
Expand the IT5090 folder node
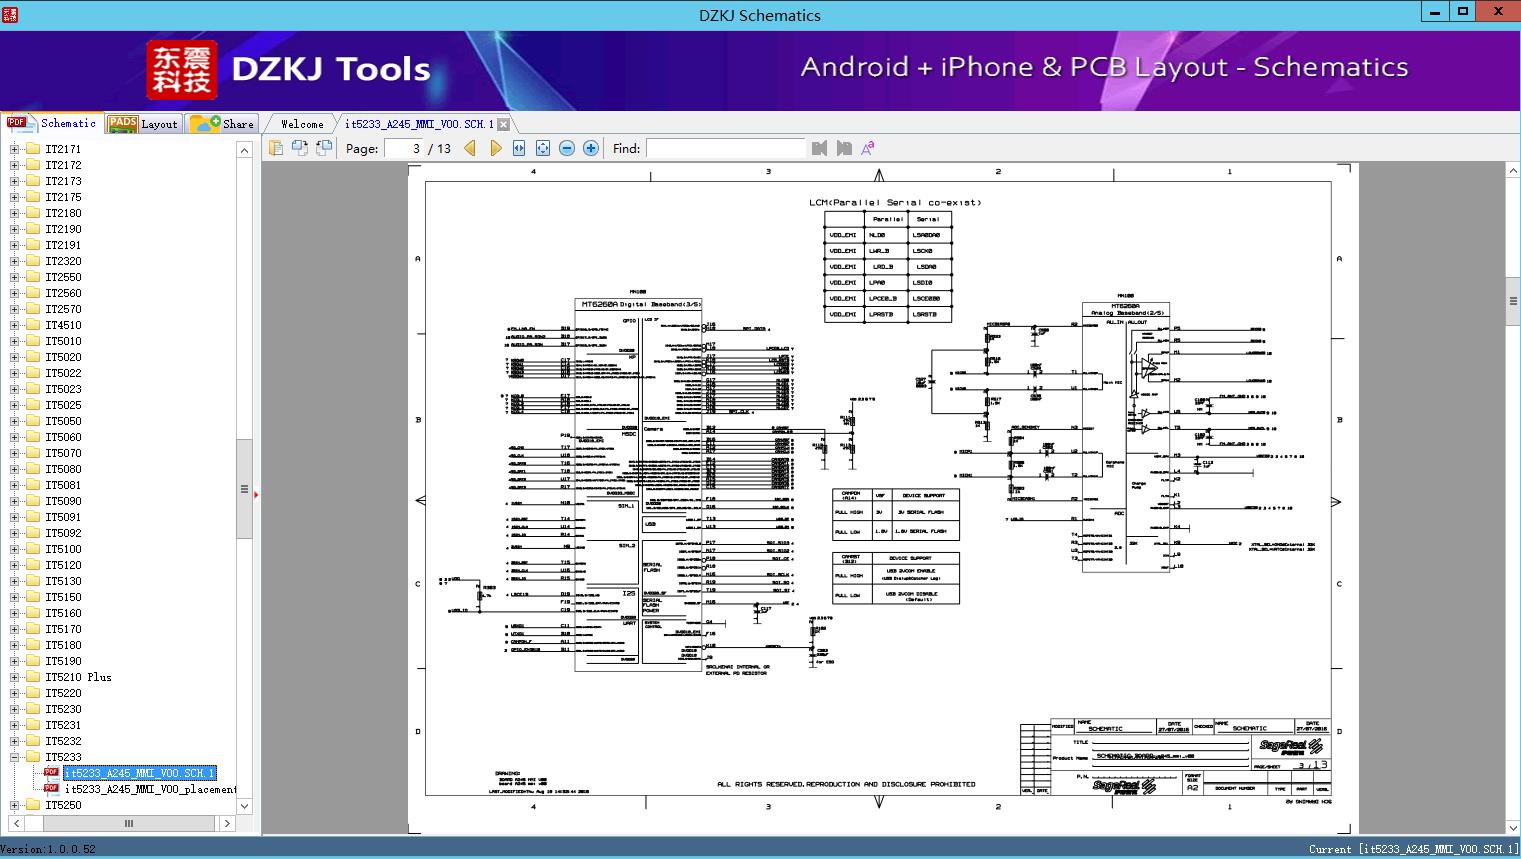14,501
